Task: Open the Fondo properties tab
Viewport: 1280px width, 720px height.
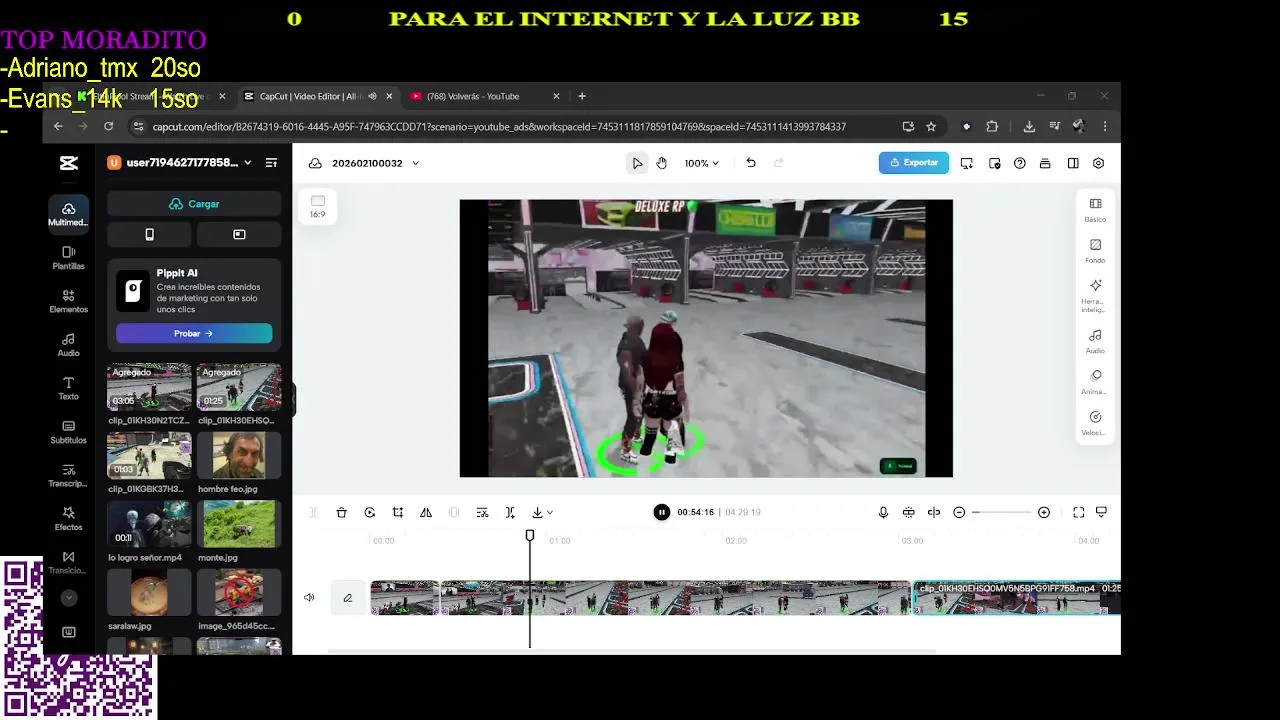Action: click(1095, 251)
